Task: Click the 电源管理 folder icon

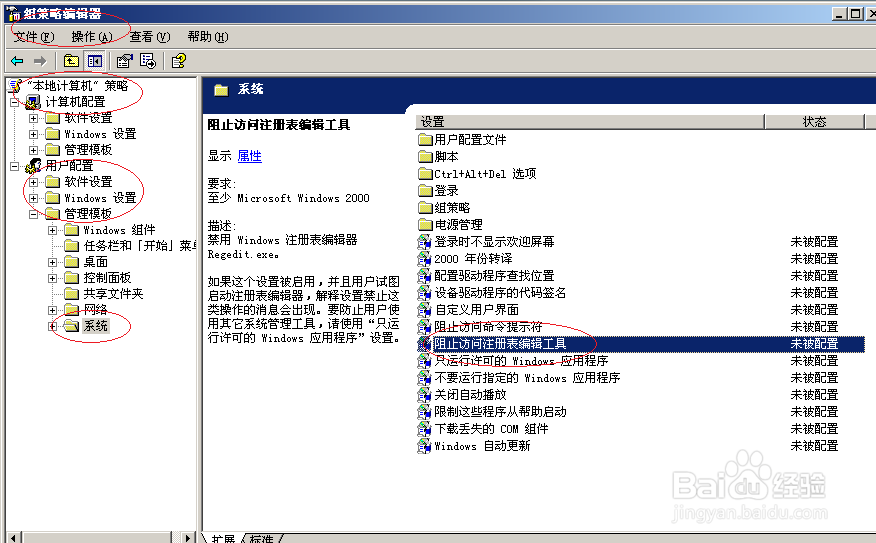Action: [x=425, y=225]
